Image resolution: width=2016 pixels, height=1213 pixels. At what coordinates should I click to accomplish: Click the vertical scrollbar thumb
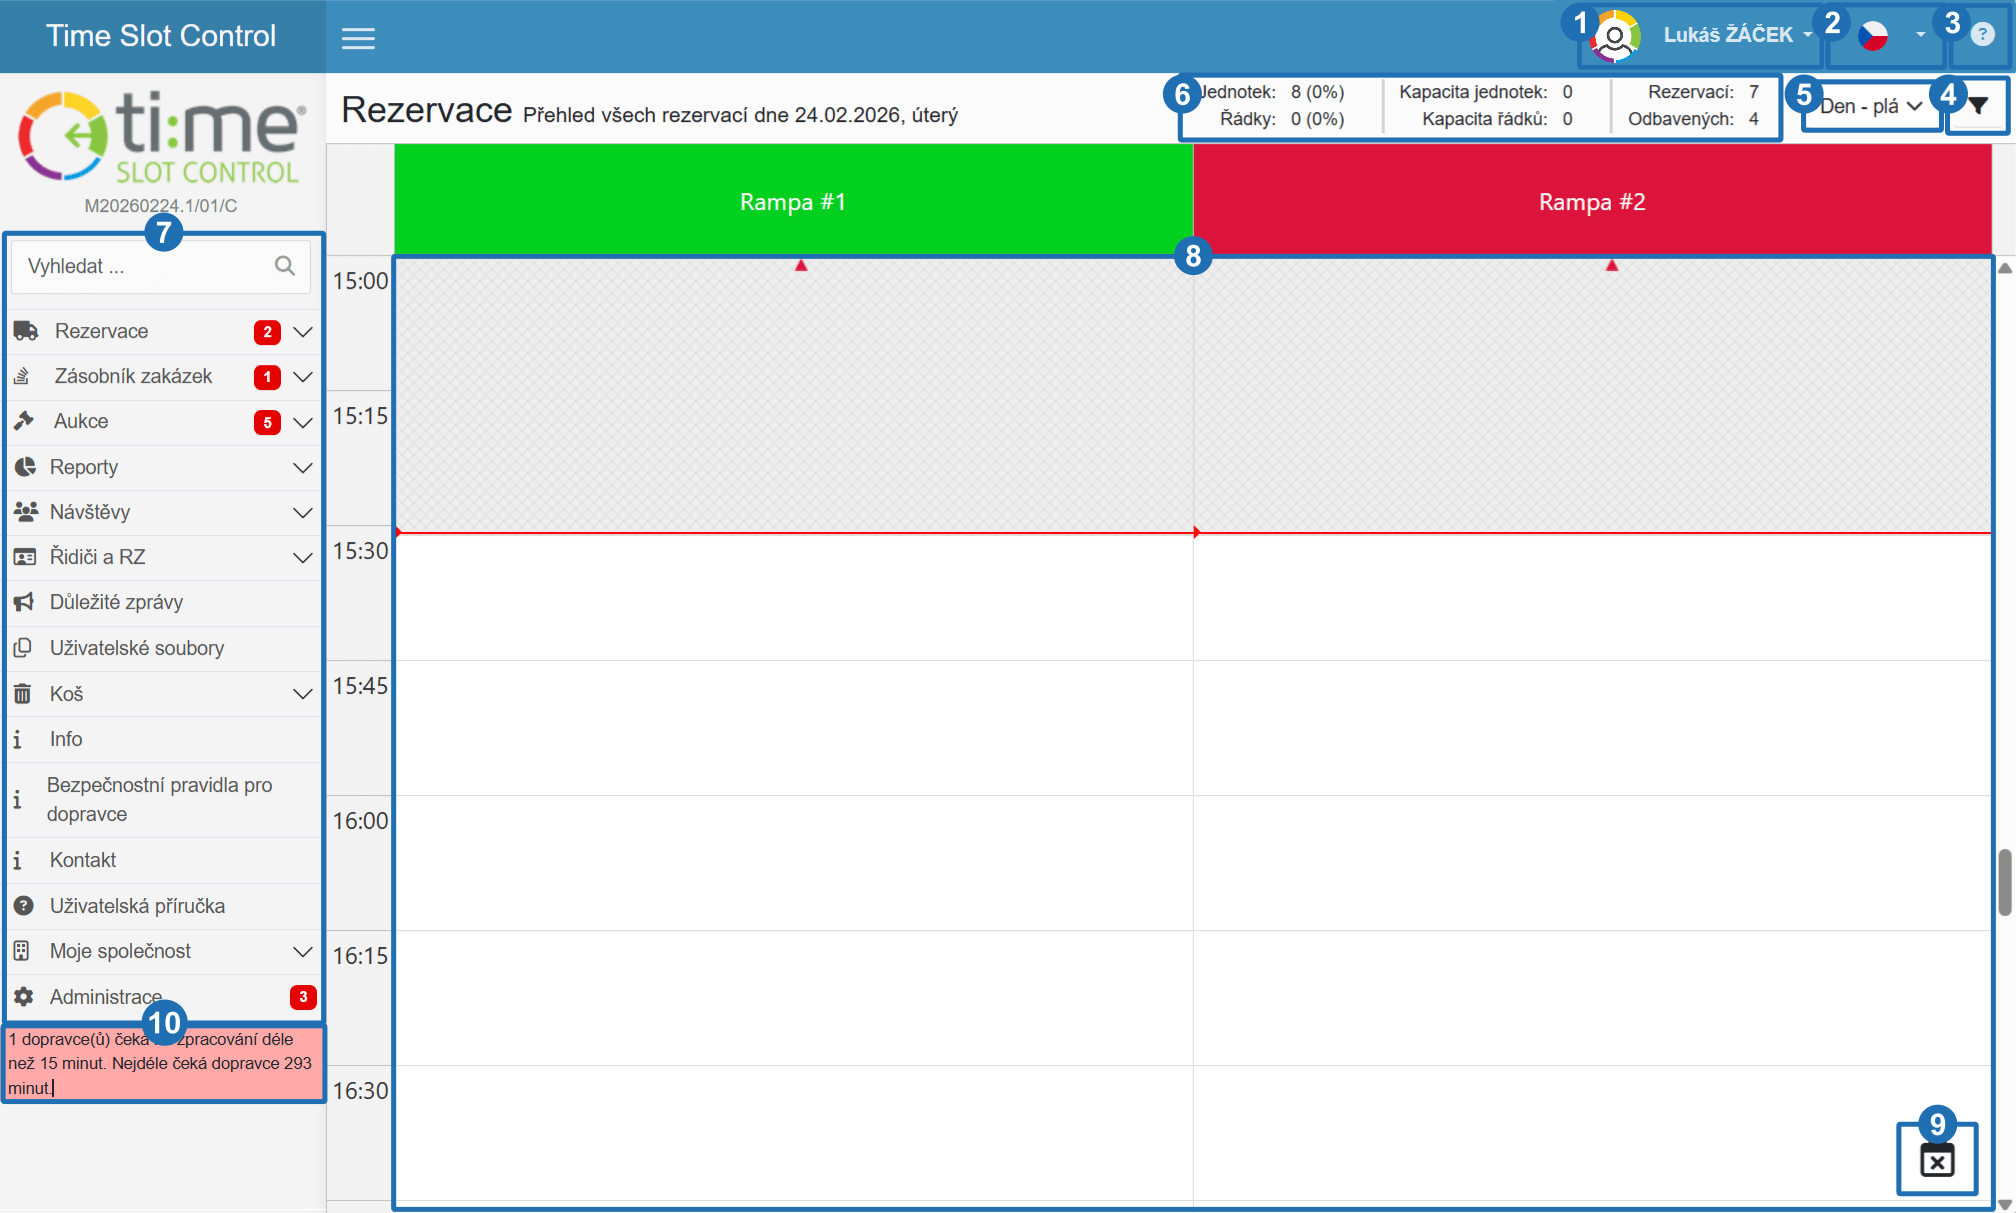[x=2004, y=882]
